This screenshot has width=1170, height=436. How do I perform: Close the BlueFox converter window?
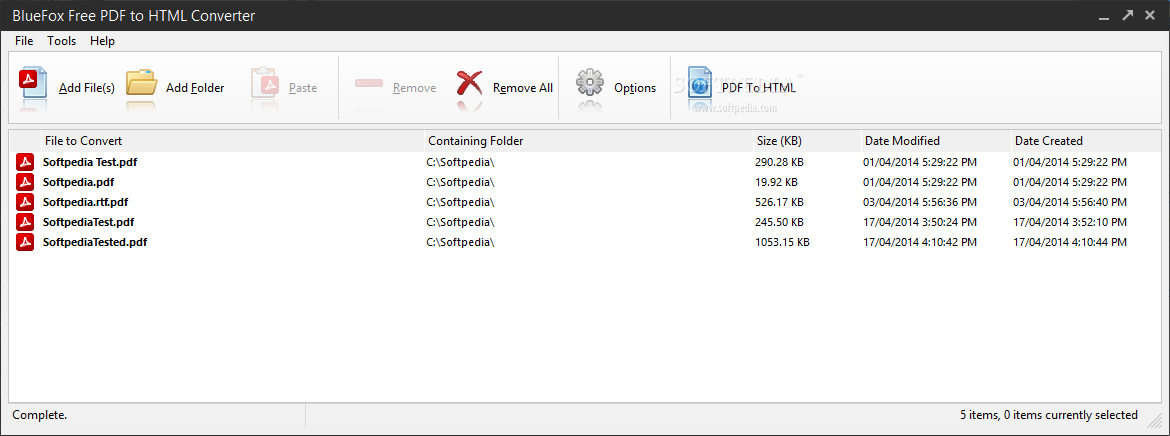coord(1150,15)
